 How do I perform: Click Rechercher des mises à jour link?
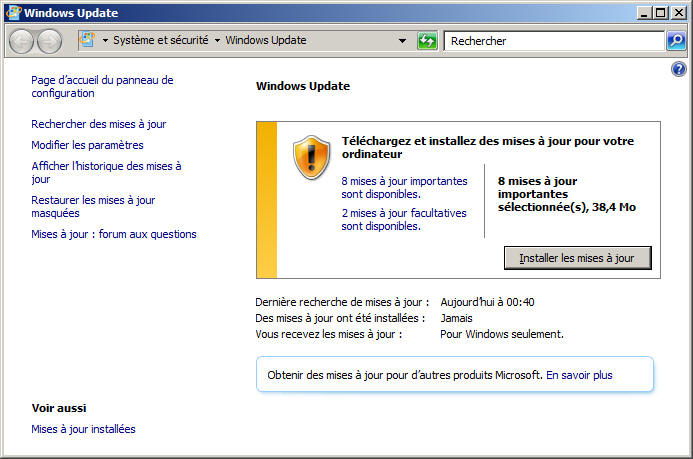(x=99, y=124)
